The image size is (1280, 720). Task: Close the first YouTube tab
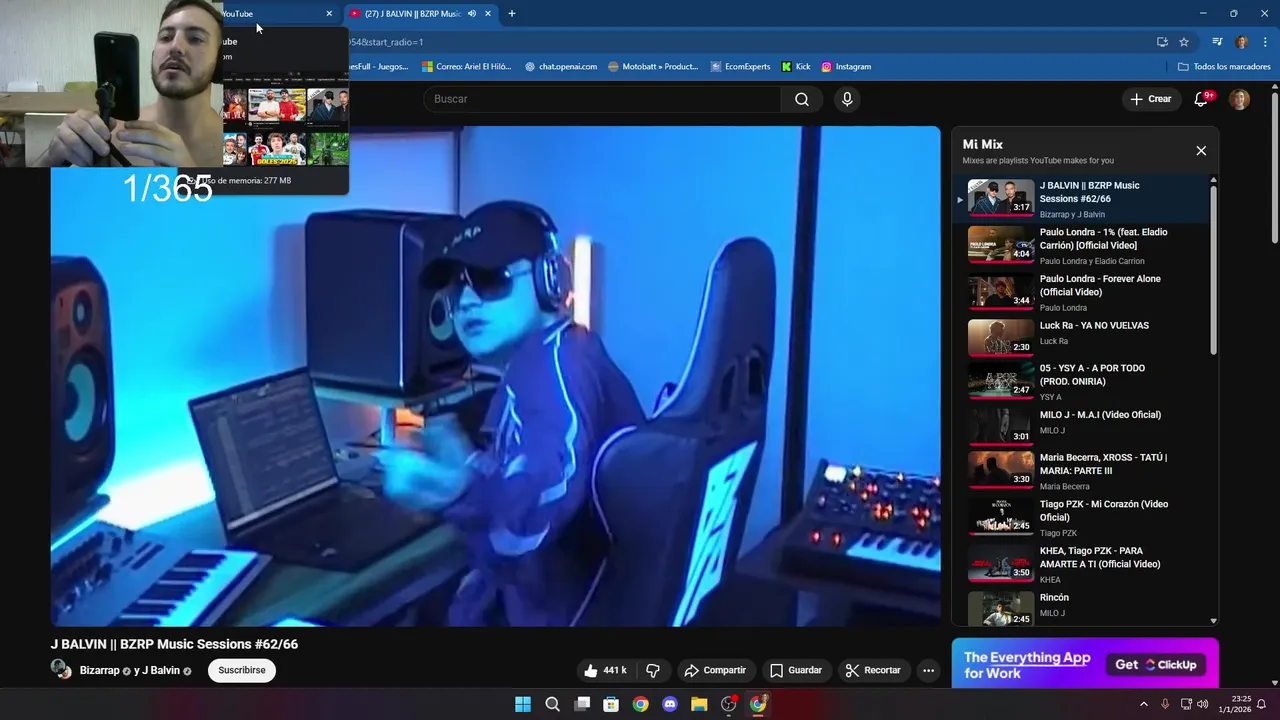329,14
